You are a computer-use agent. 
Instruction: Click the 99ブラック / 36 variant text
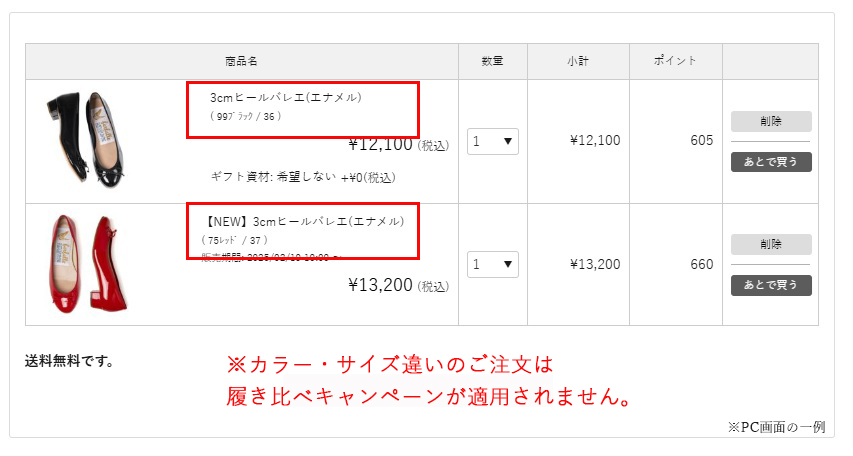246,116
